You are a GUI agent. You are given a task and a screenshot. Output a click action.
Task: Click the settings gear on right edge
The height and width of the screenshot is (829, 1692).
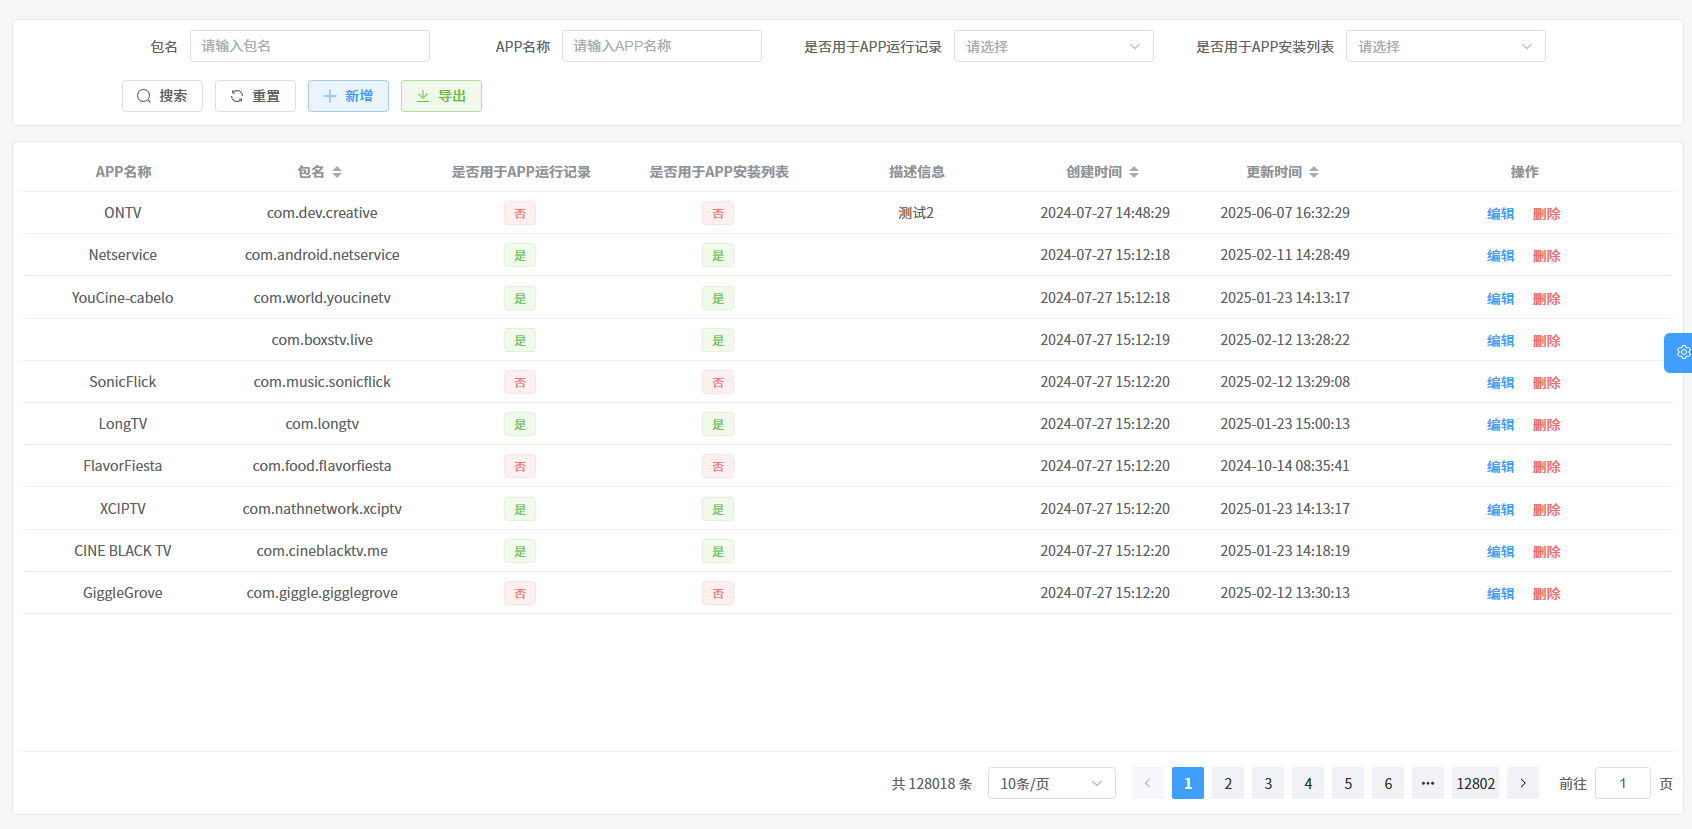click(x=1682, y=352)
